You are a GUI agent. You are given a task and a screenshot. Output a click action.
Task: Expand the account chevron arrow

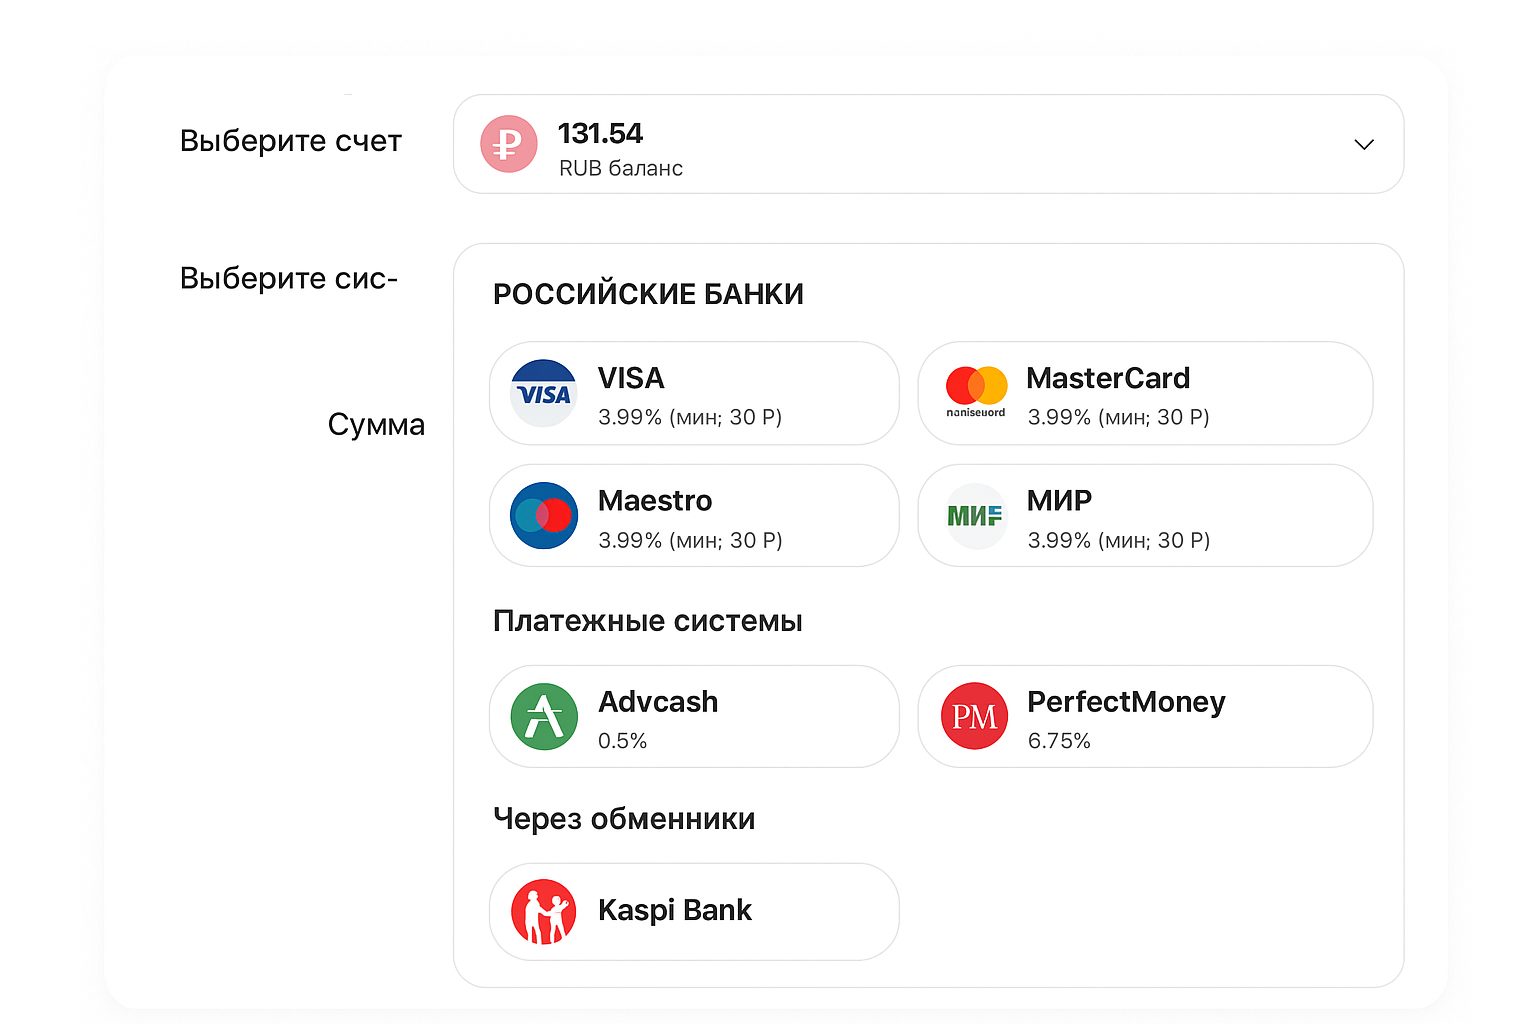coord(1363,145)
